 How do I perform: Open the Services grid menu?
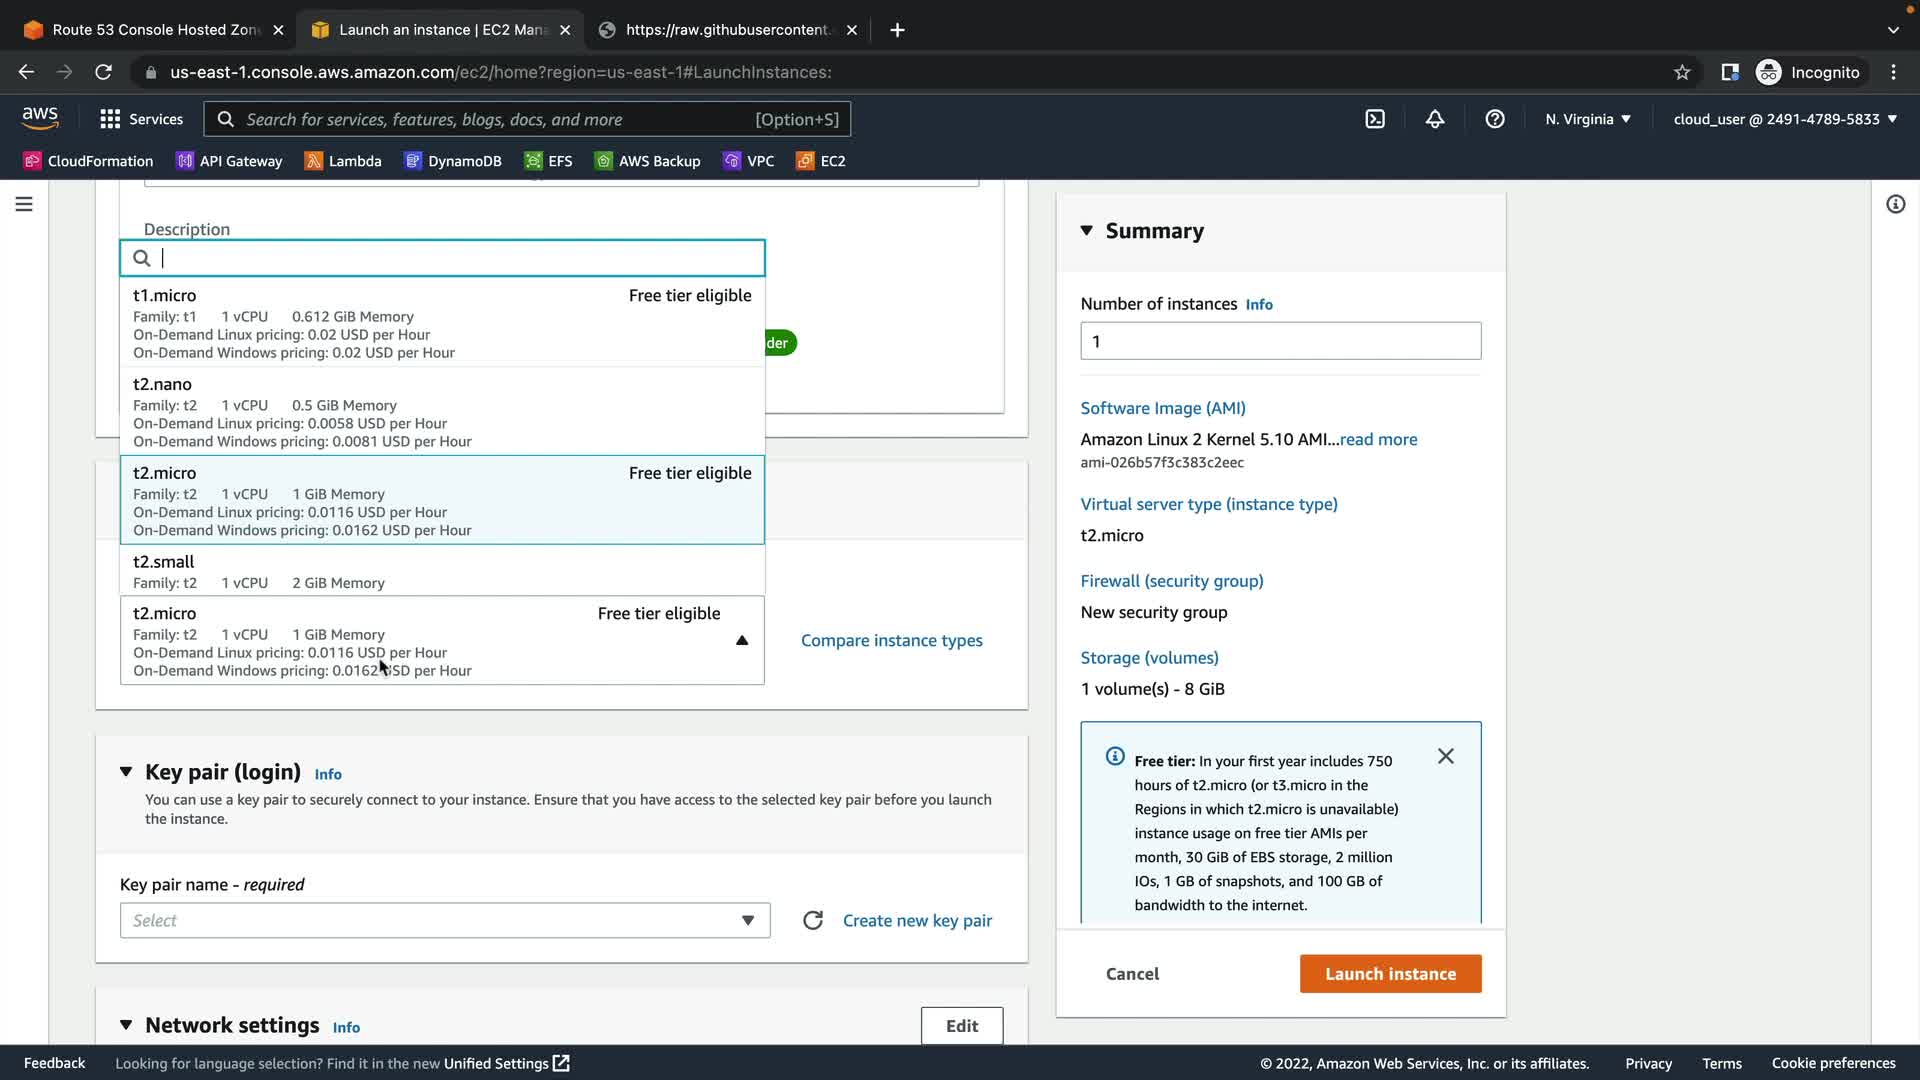tap(141, 119)
